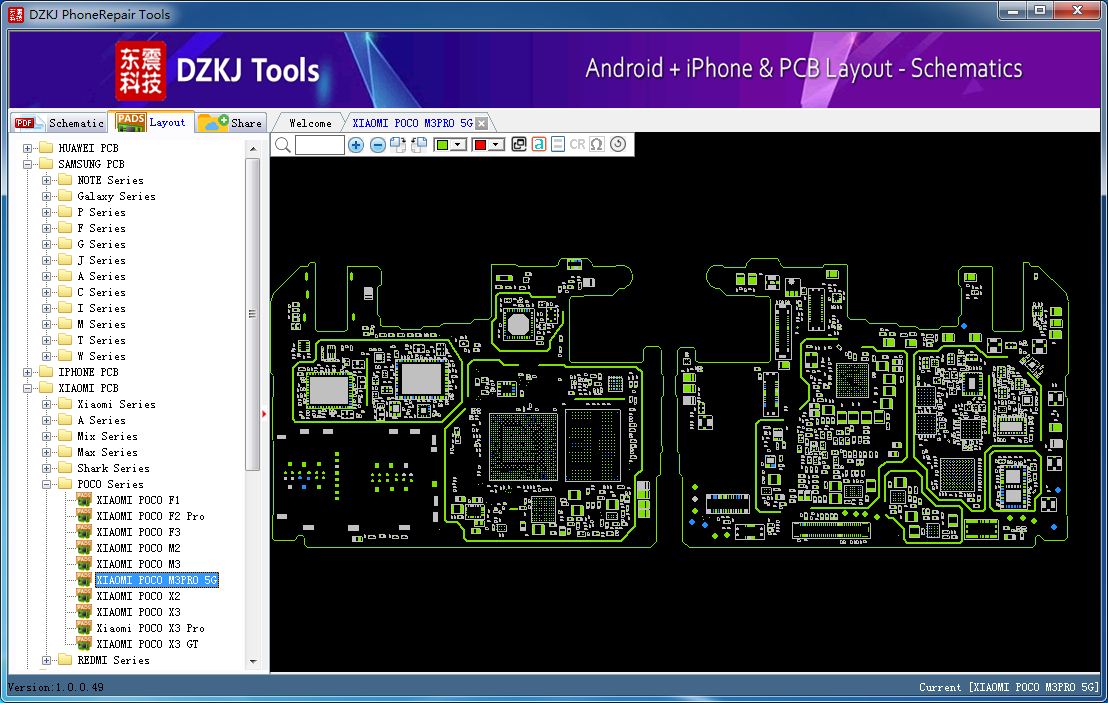Screen dimensions: 1108x703
Task: Toggle the CR components icon
Action: point(577,145)
